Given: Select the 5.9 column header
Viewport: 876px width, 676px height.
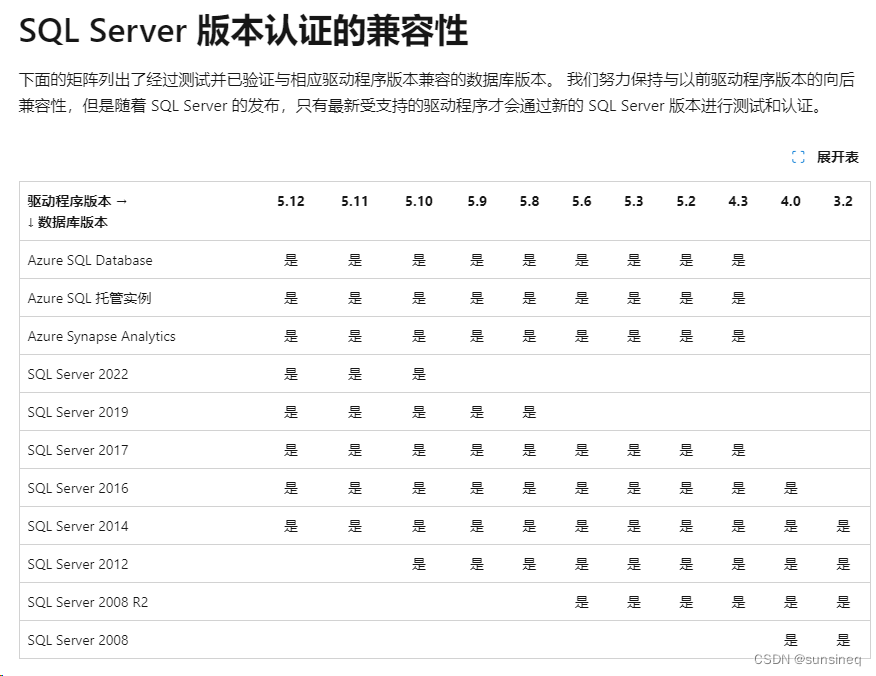Looking at the screenshot, I should point(477,201).
